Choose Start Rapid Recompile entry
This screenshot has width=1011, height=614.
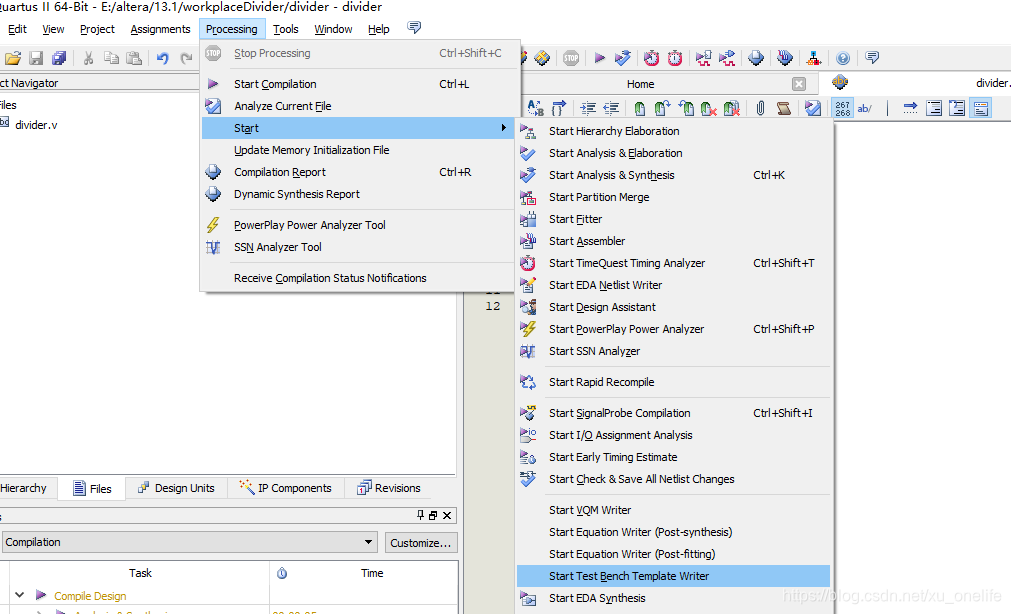(673, 382)
